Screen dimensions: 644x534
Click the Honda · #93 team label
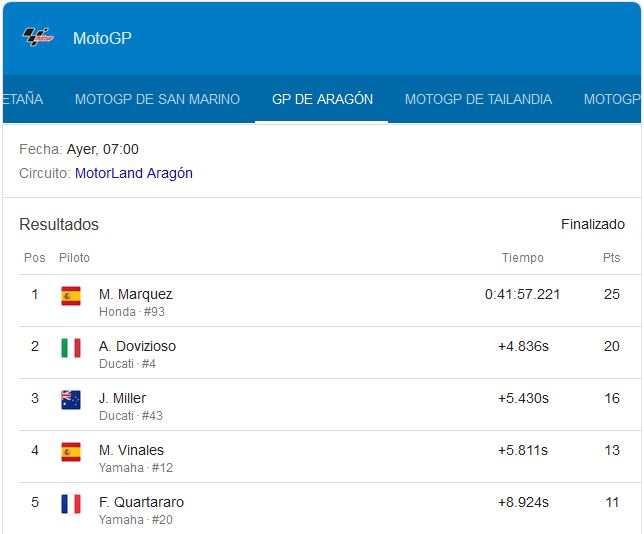[132, 312]
